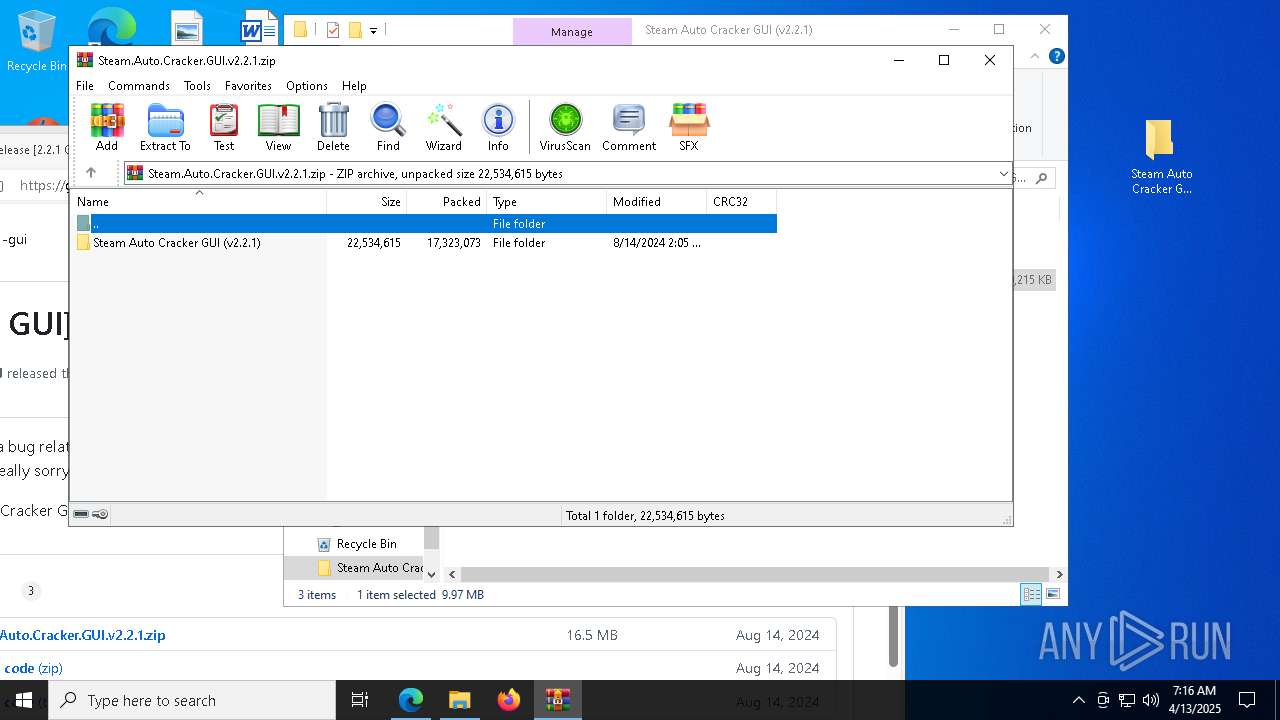This screenshot has width=1280, height=720.
Task: Open Explorer help question mark icon
Action: 1056,56
